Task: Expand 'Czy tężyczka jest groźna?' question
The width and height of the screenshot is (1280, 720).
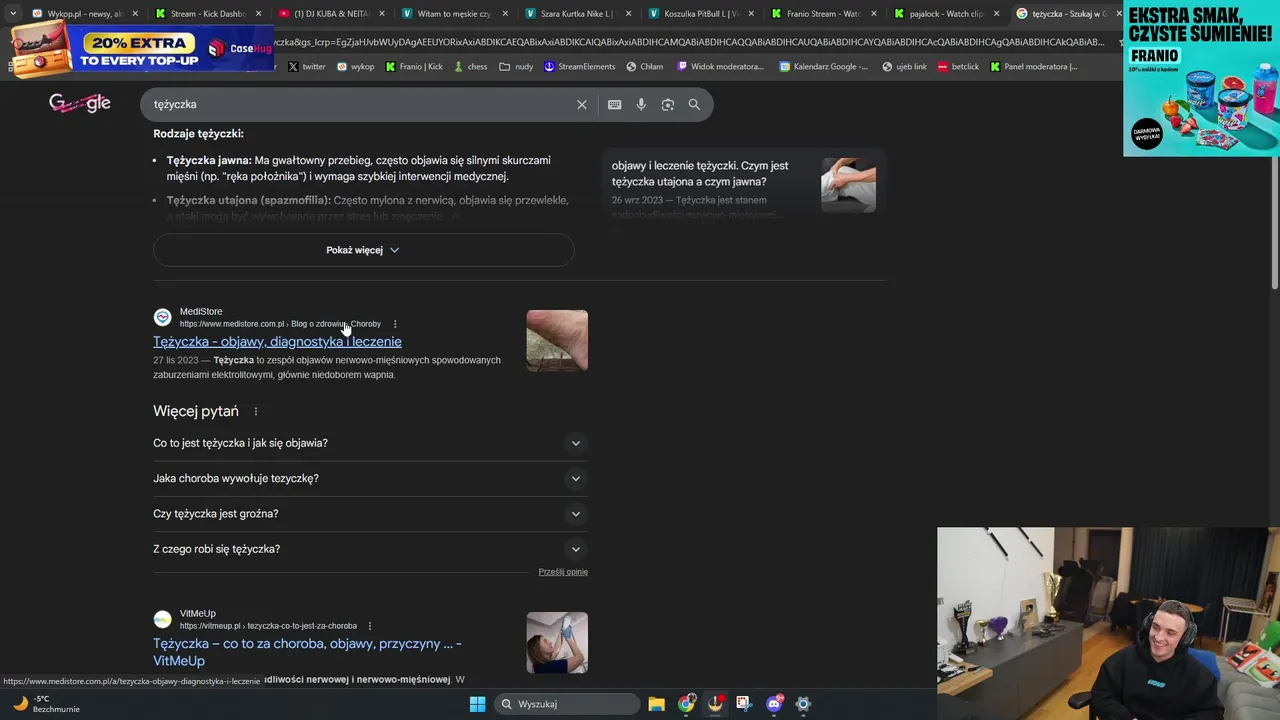Action: (x=370, y=514)
